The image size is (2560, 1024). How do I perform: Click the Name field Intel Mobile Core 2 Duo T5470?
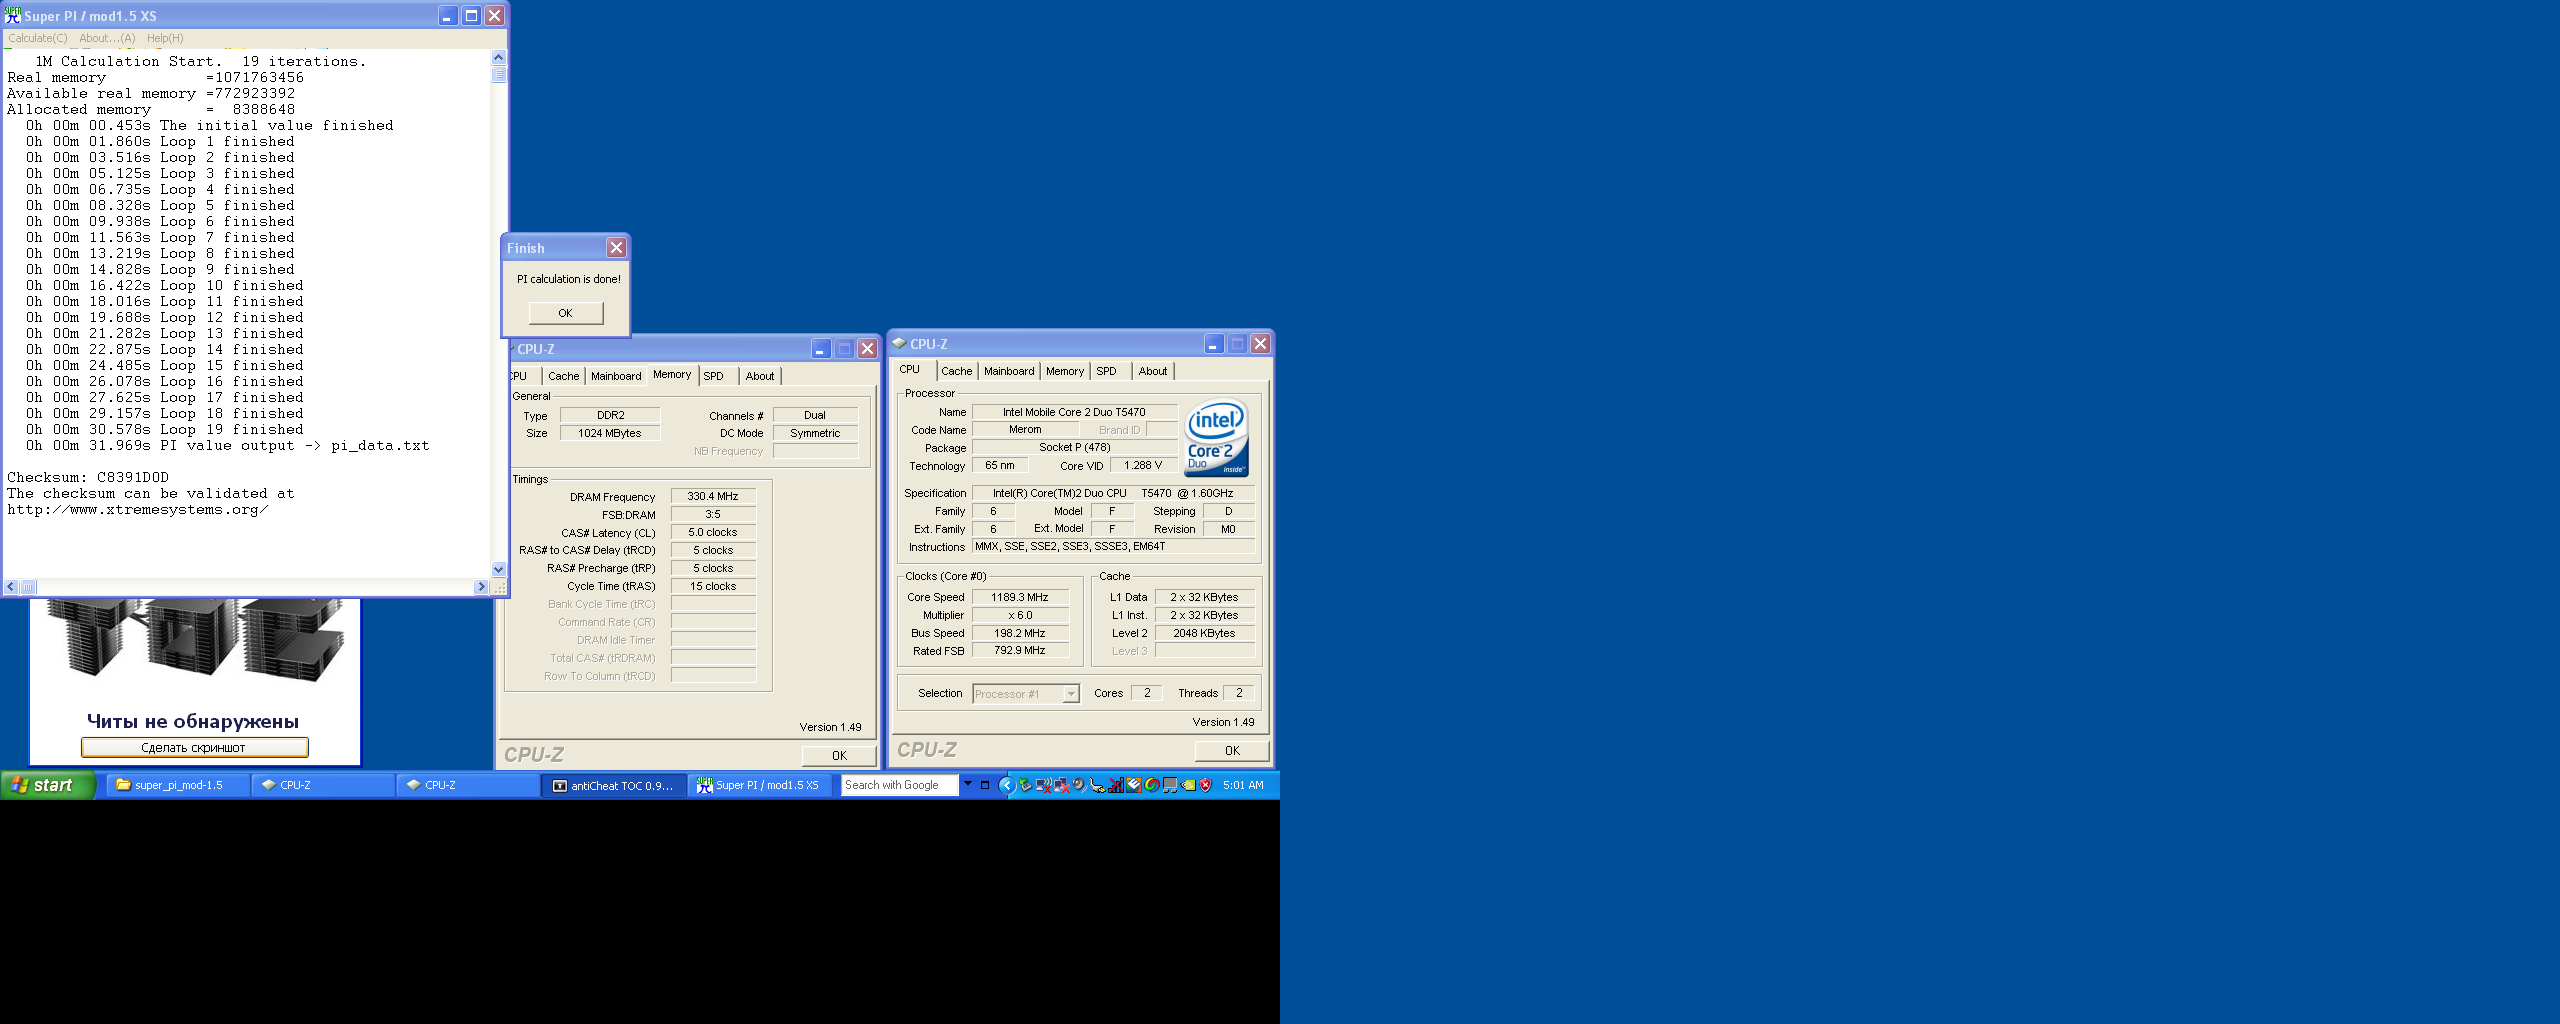[x=1074, y=412]
